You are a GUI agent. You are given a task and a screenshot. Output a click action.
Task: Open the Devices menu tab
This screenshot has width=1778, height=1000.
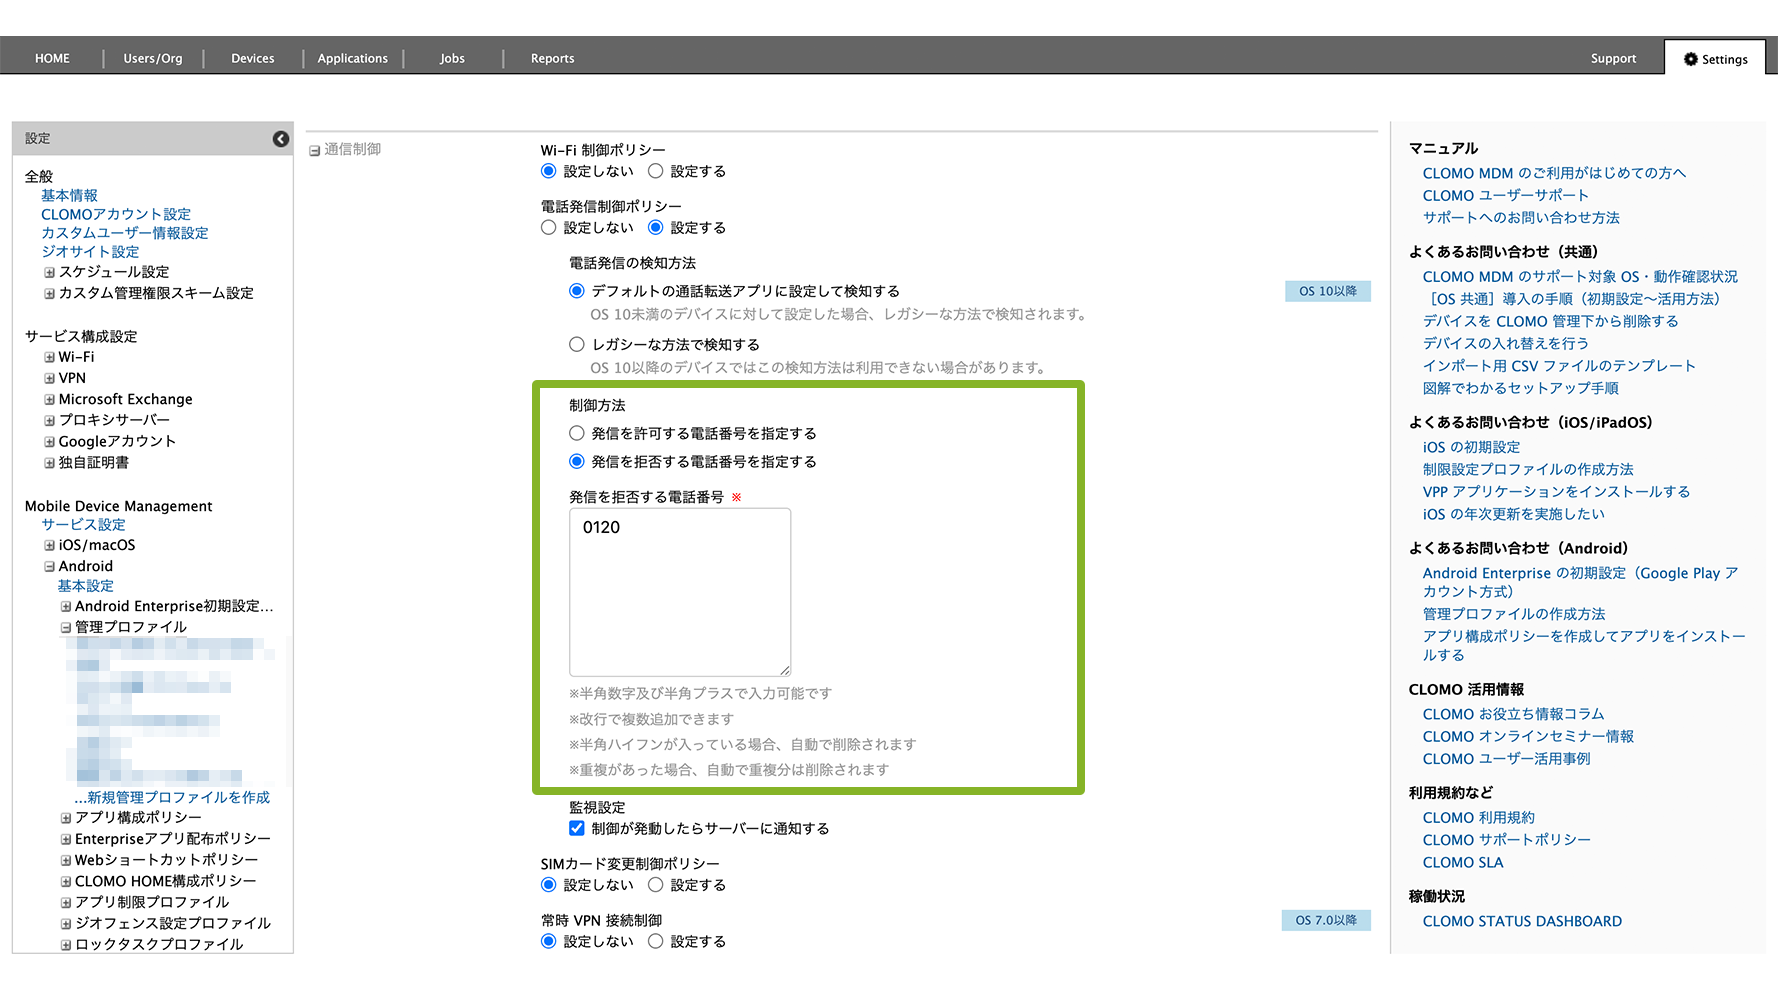252,59
